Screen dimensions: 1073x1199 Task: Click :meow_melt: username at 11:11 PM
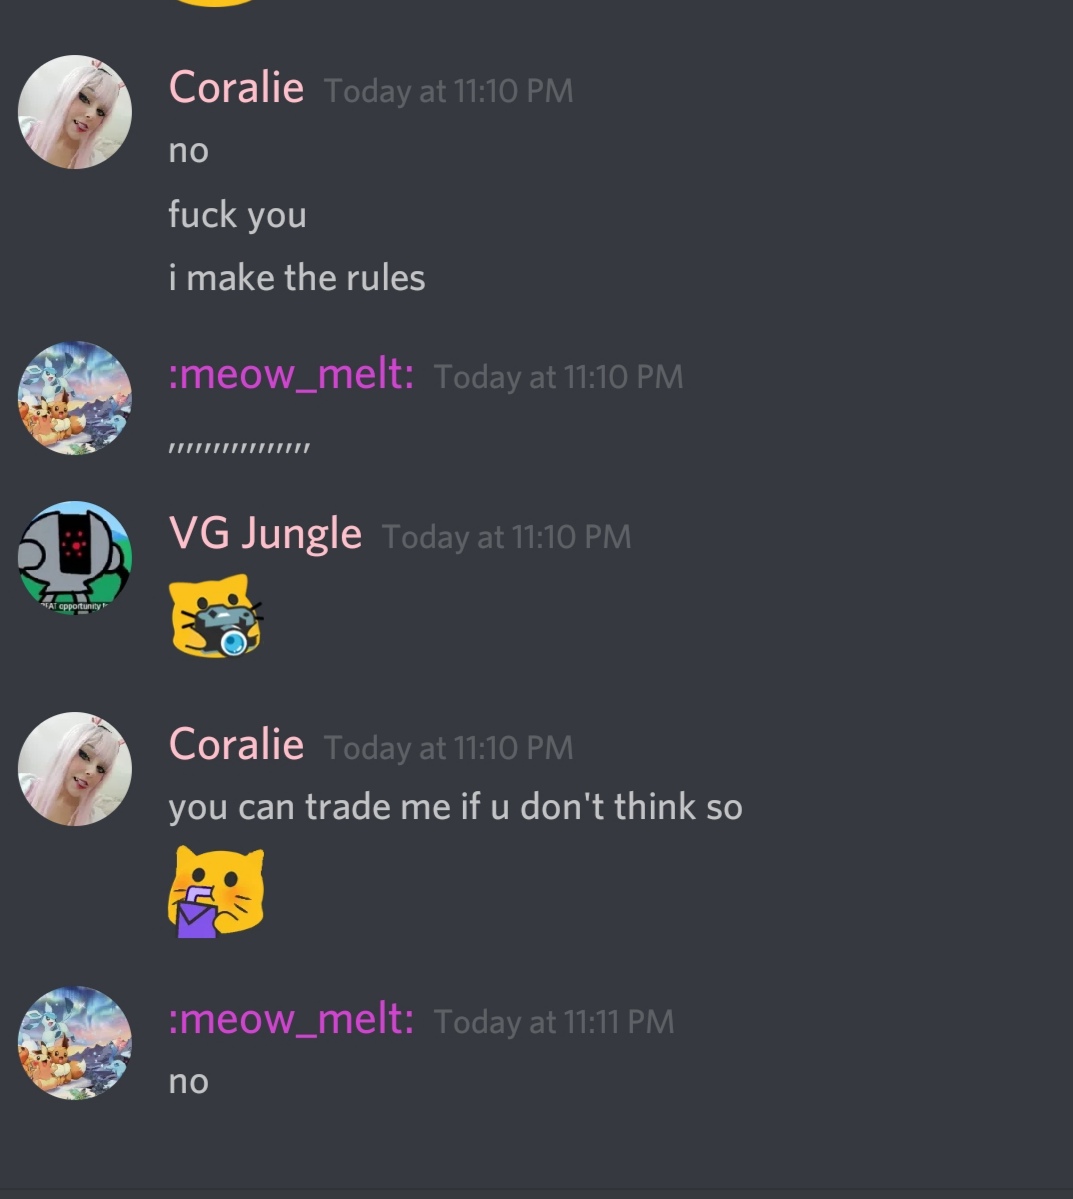tap(291, 1019)
